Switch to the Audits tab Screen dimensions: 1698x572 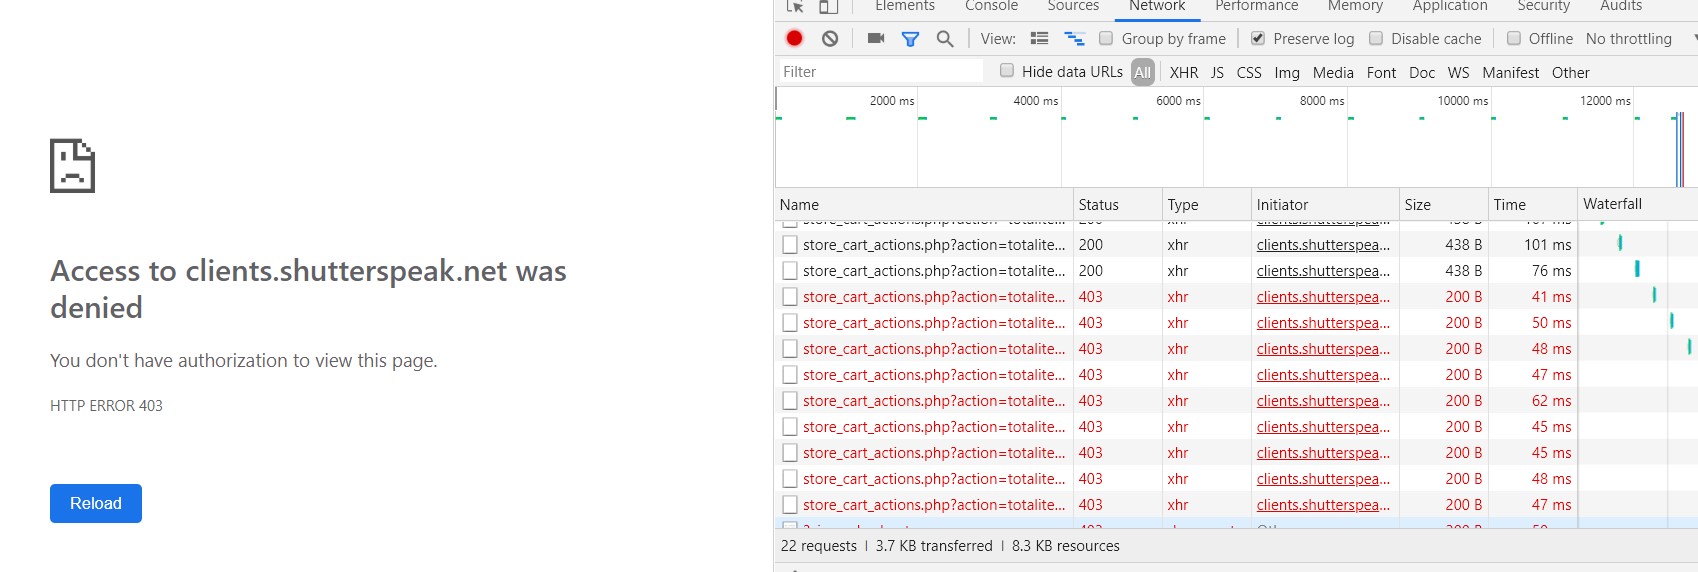pyautogui.click(x=1621, y=6)
